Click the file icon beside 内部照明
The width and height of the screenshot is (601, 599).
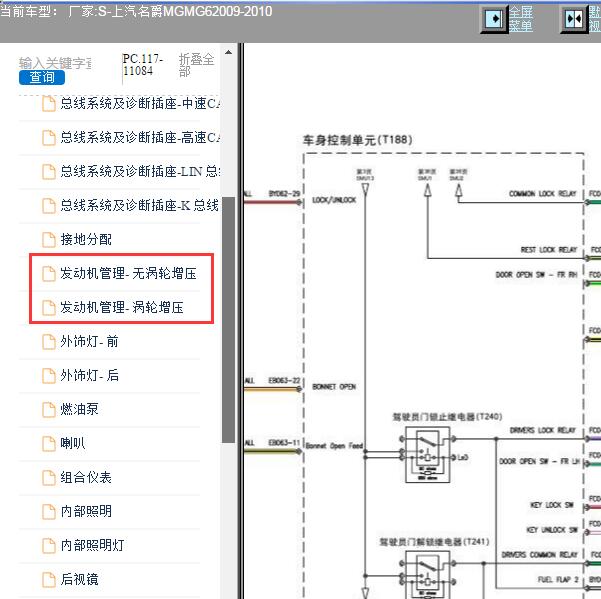[49, 512]
